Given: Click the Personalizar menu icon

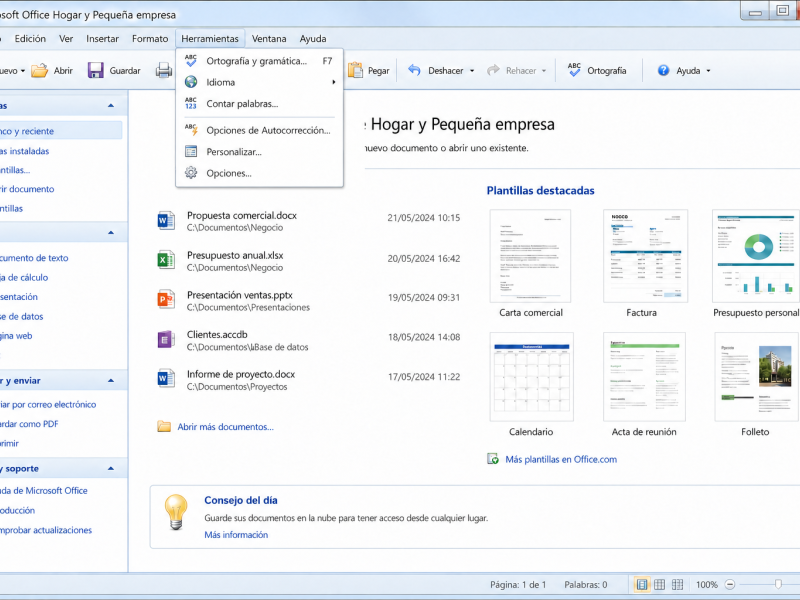Looking at the screenshot, I should [191, 152].
